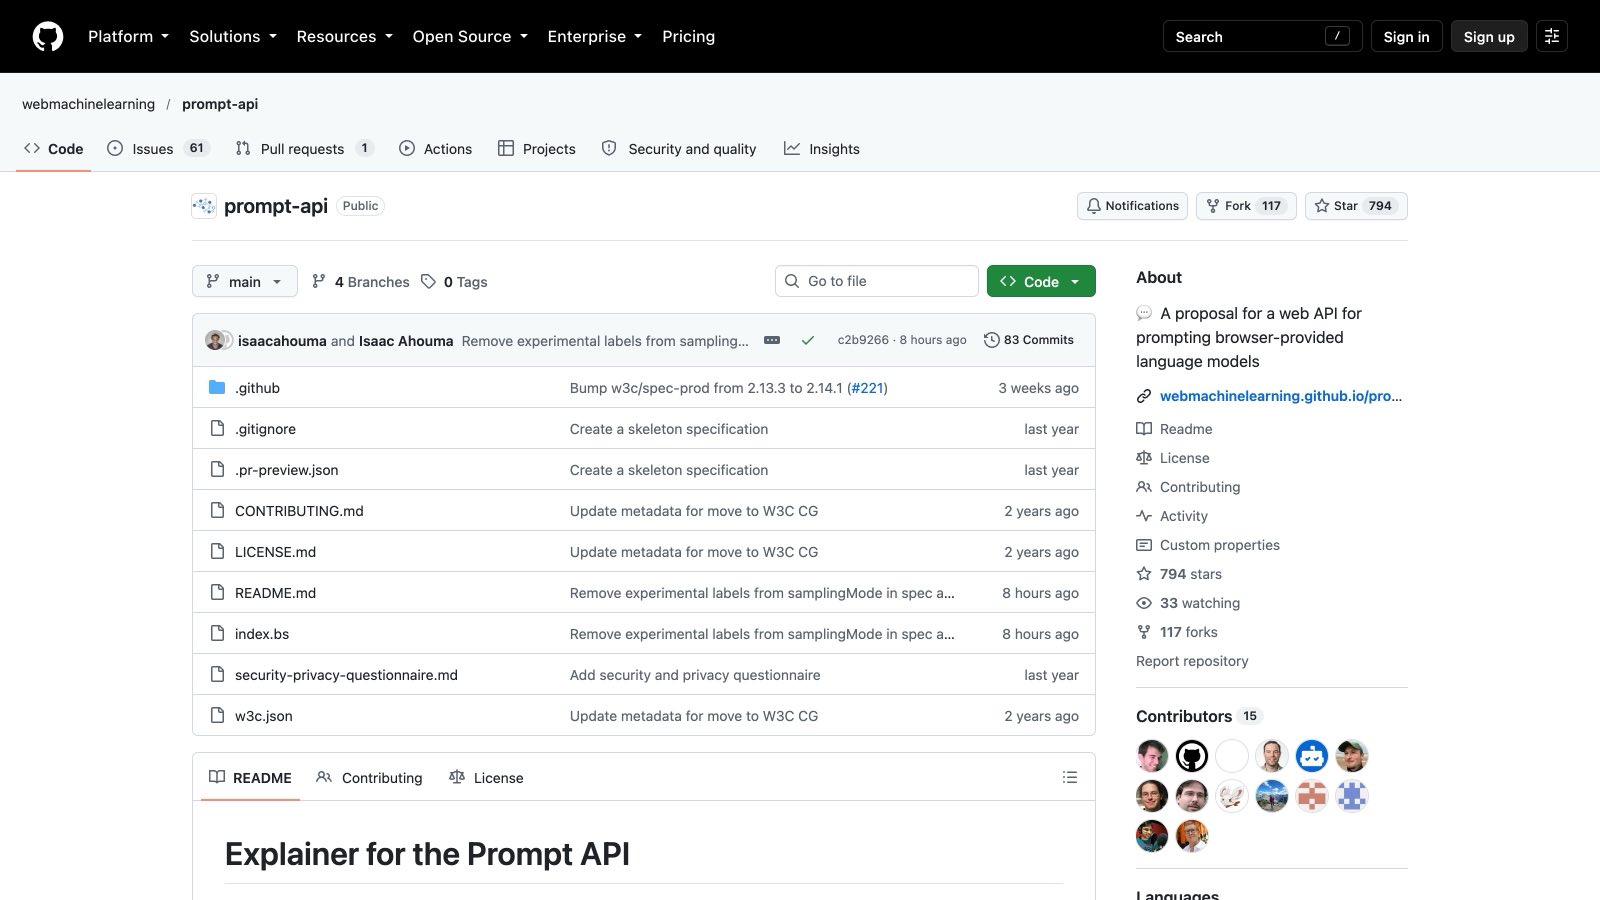The height and width of the screenshot is (900, 1600).
Task: Open the Security and quality tab
Action: [679, 148]
